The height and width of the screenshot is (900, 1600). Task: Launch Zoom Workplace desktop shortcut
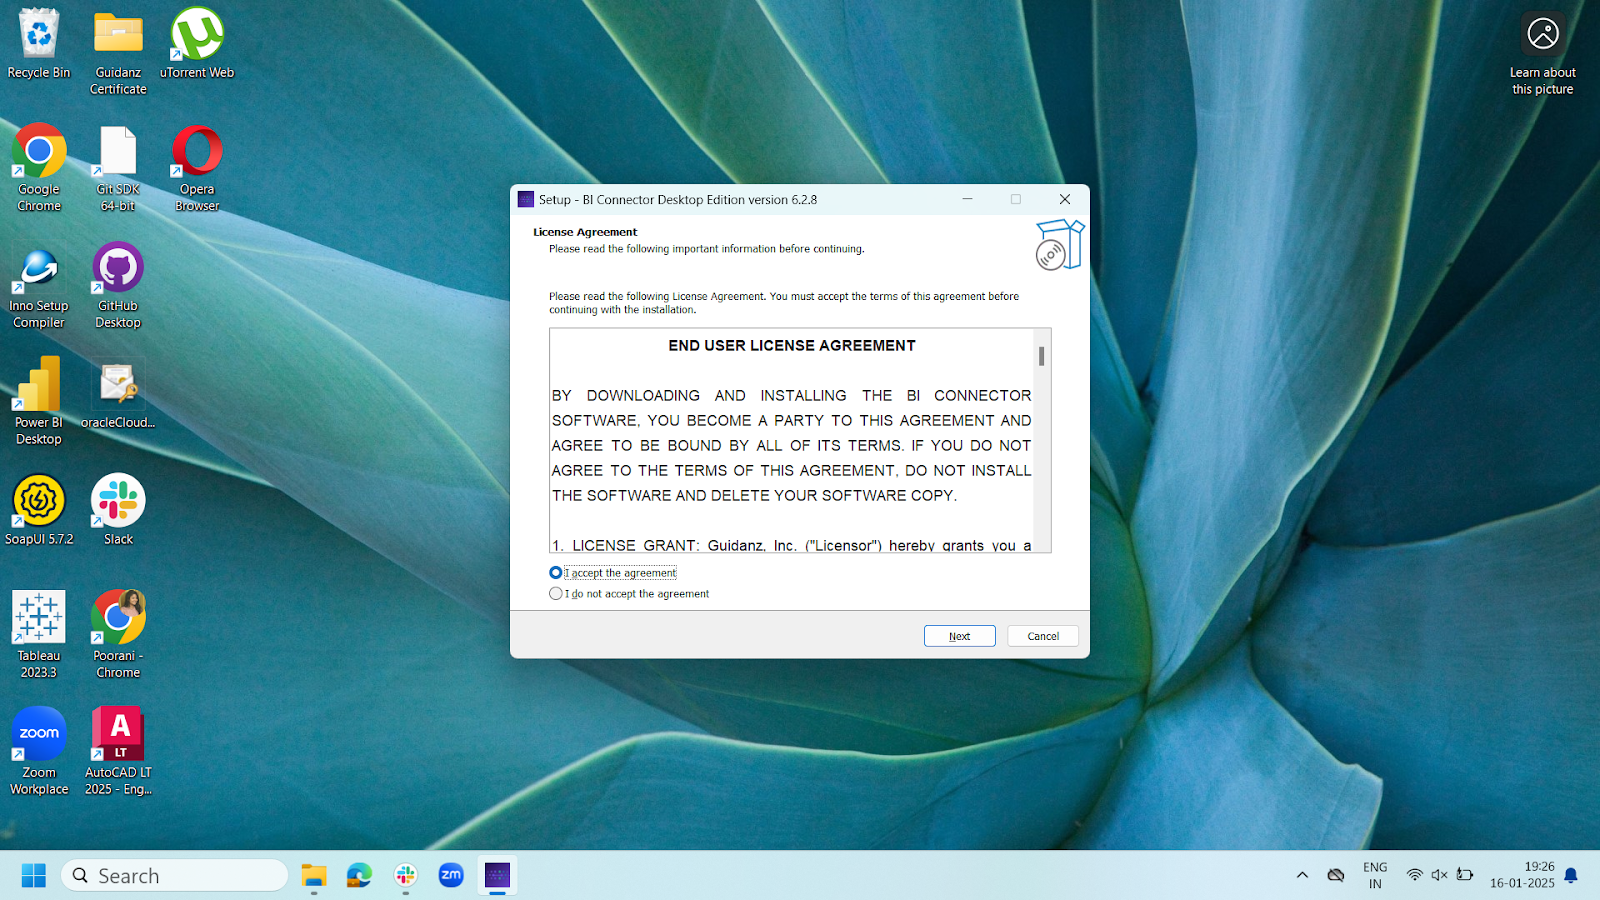39,752
